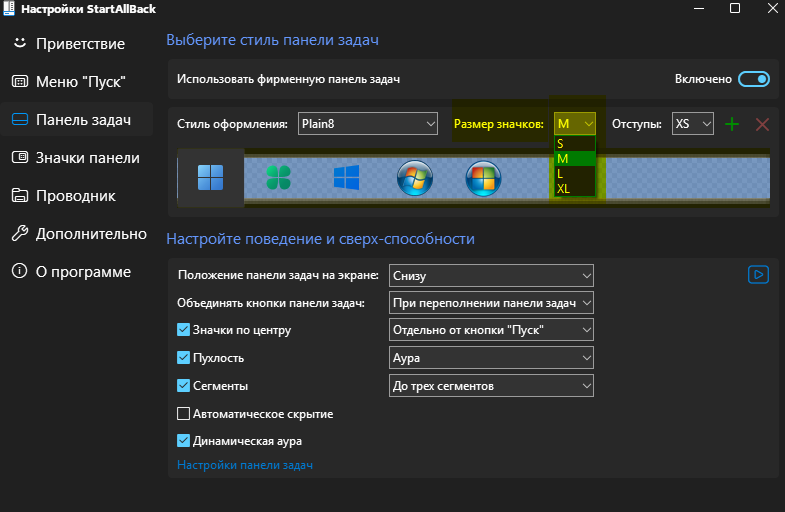Show the О программе page
Viewport: 785px width, 512px height.
pos(77,272)
